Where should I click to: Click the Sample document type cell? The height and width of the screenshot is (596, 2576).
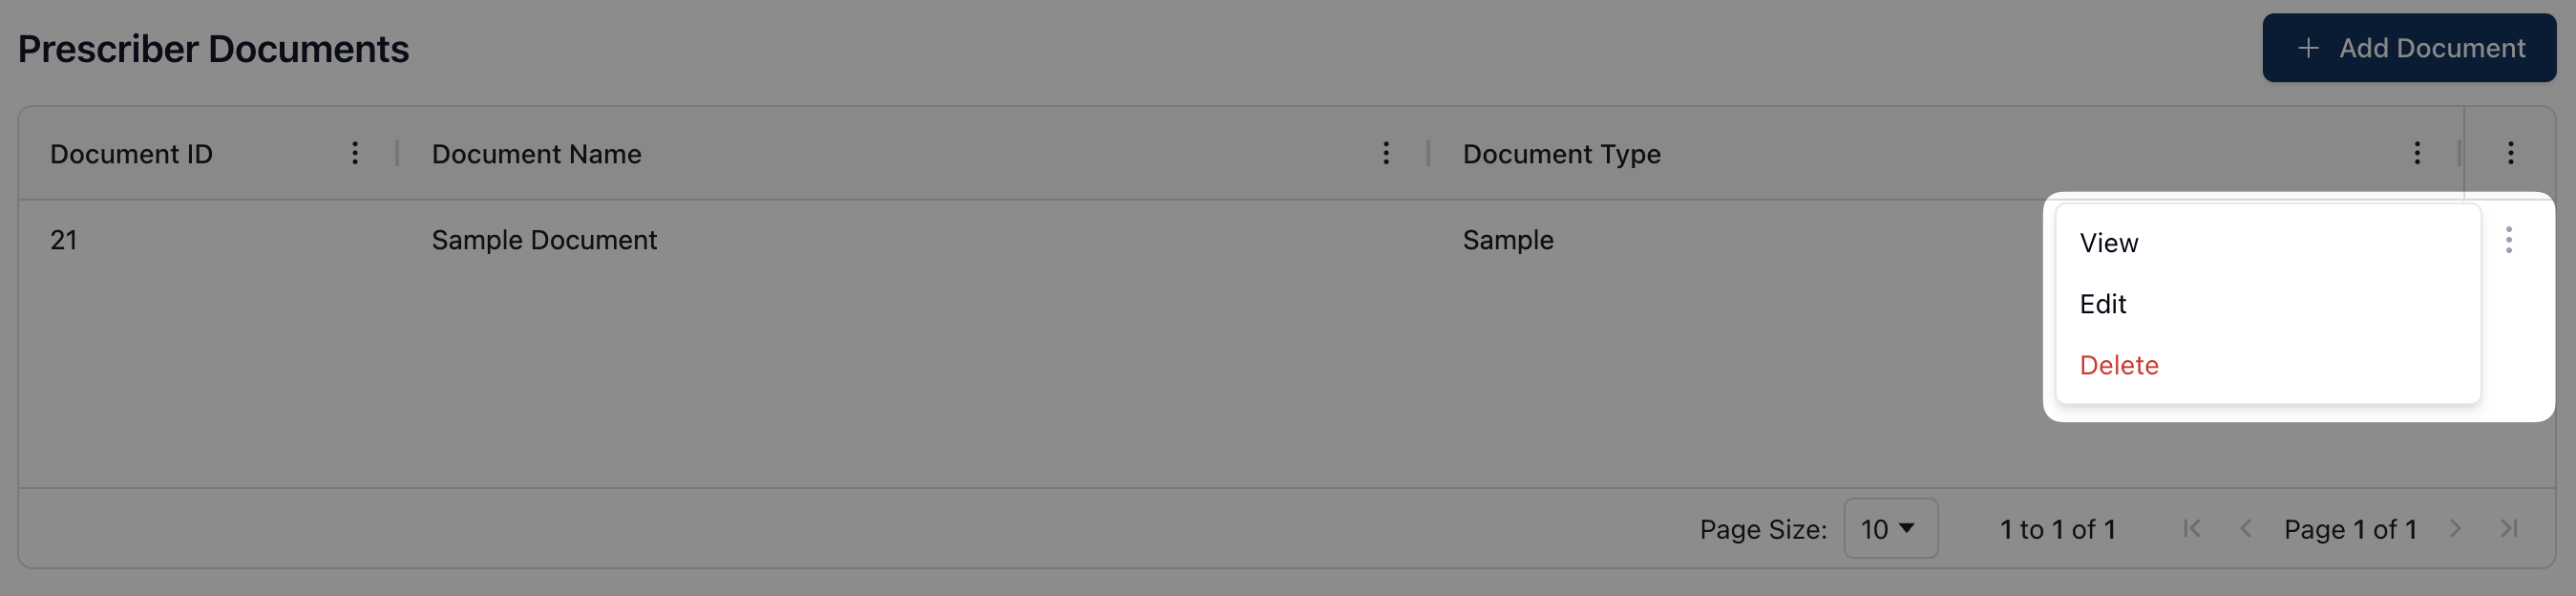1507,240
